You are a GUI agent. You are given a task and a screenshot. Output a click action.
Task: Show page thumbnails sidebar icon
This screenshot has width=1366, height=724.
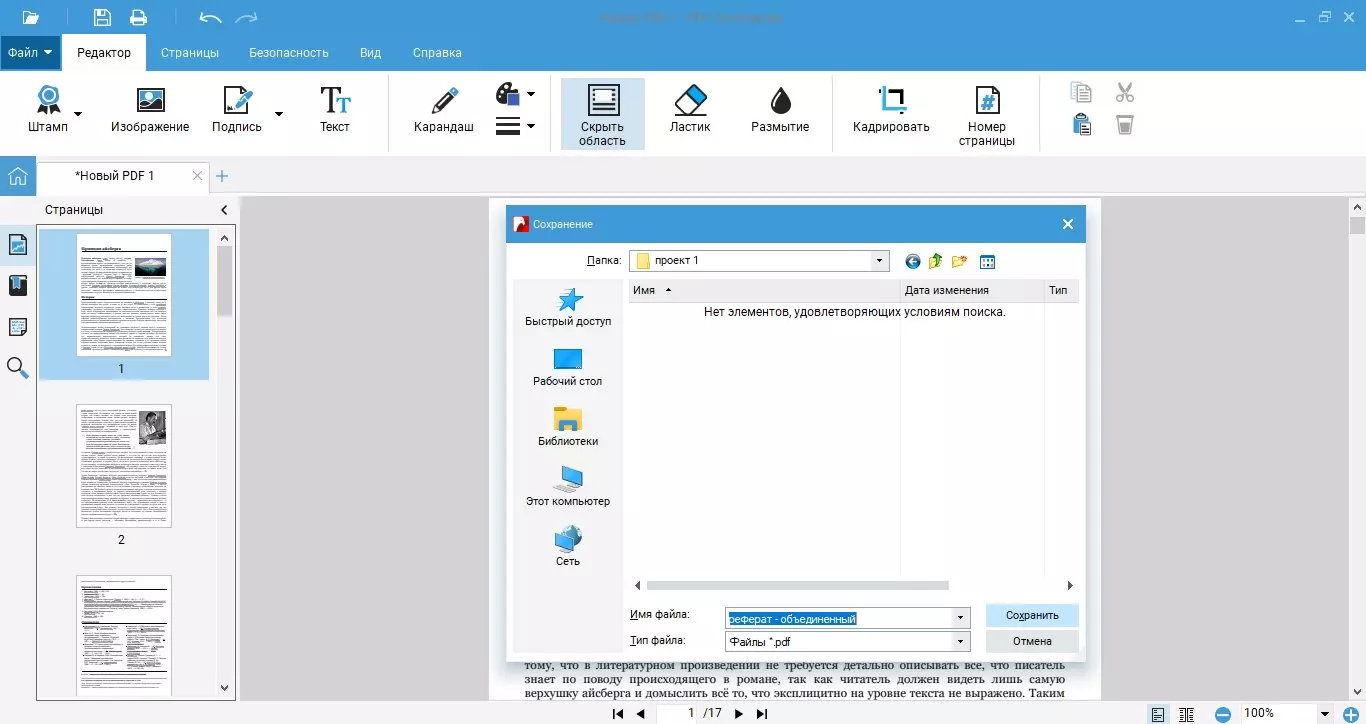tap(18, 246)
